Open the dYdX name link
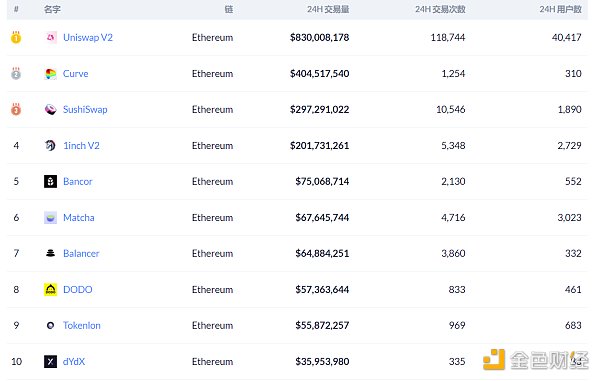Image resolution: width=600 pixels, height=381 pixels. 74,361
